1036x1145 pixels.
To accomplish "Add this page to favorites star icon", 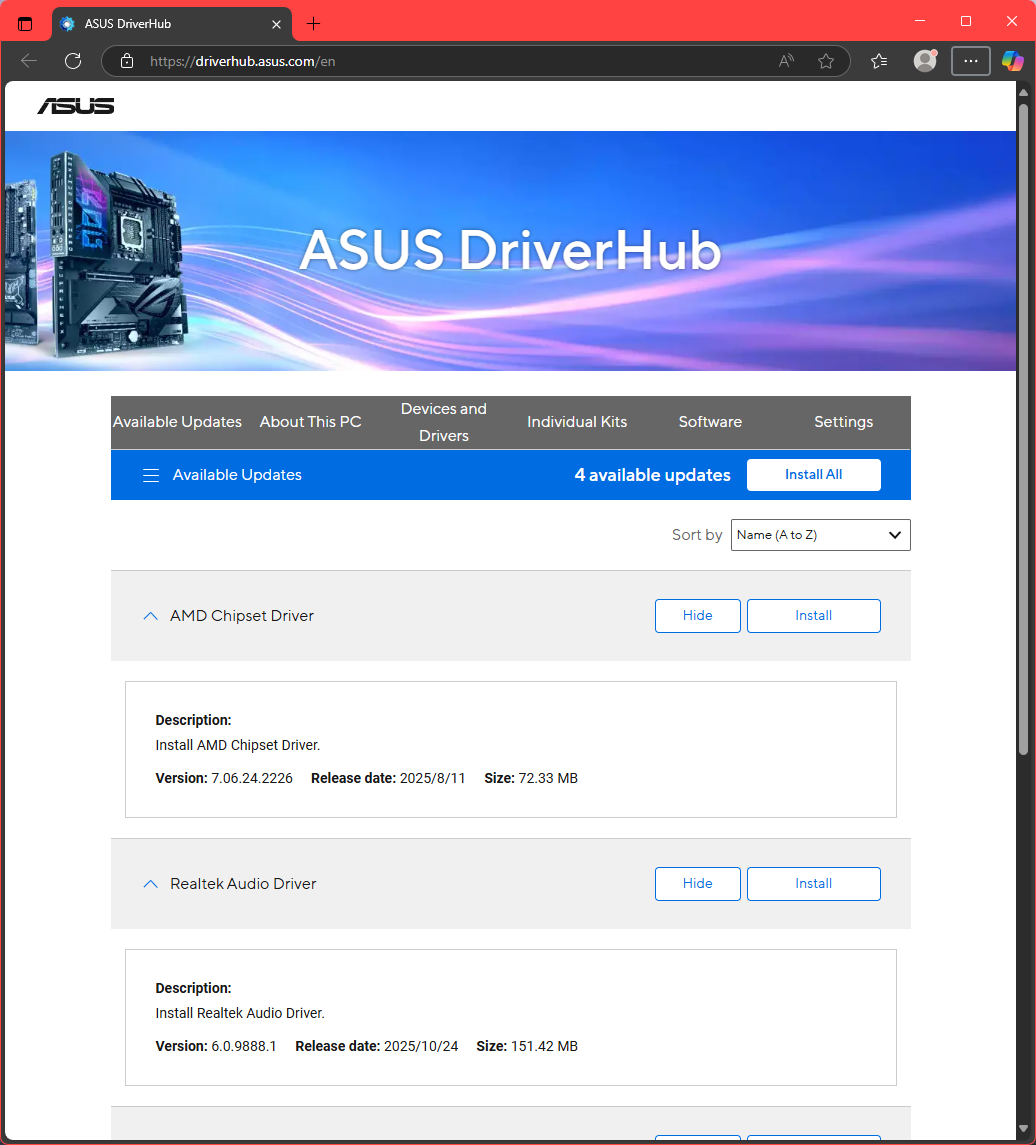I will point(826,61).
